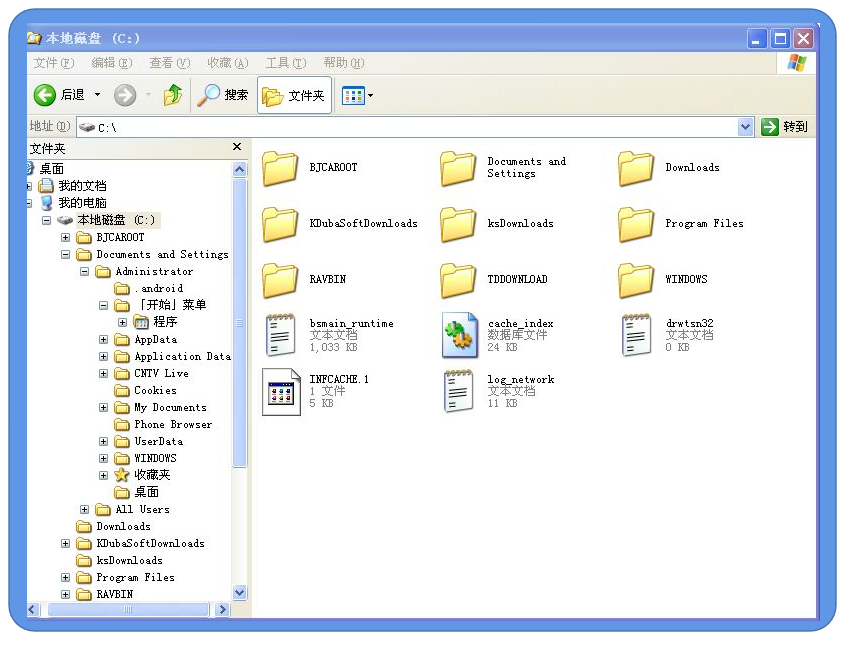
Task: Expand the 程序 tree node
Action: [123, 322]
